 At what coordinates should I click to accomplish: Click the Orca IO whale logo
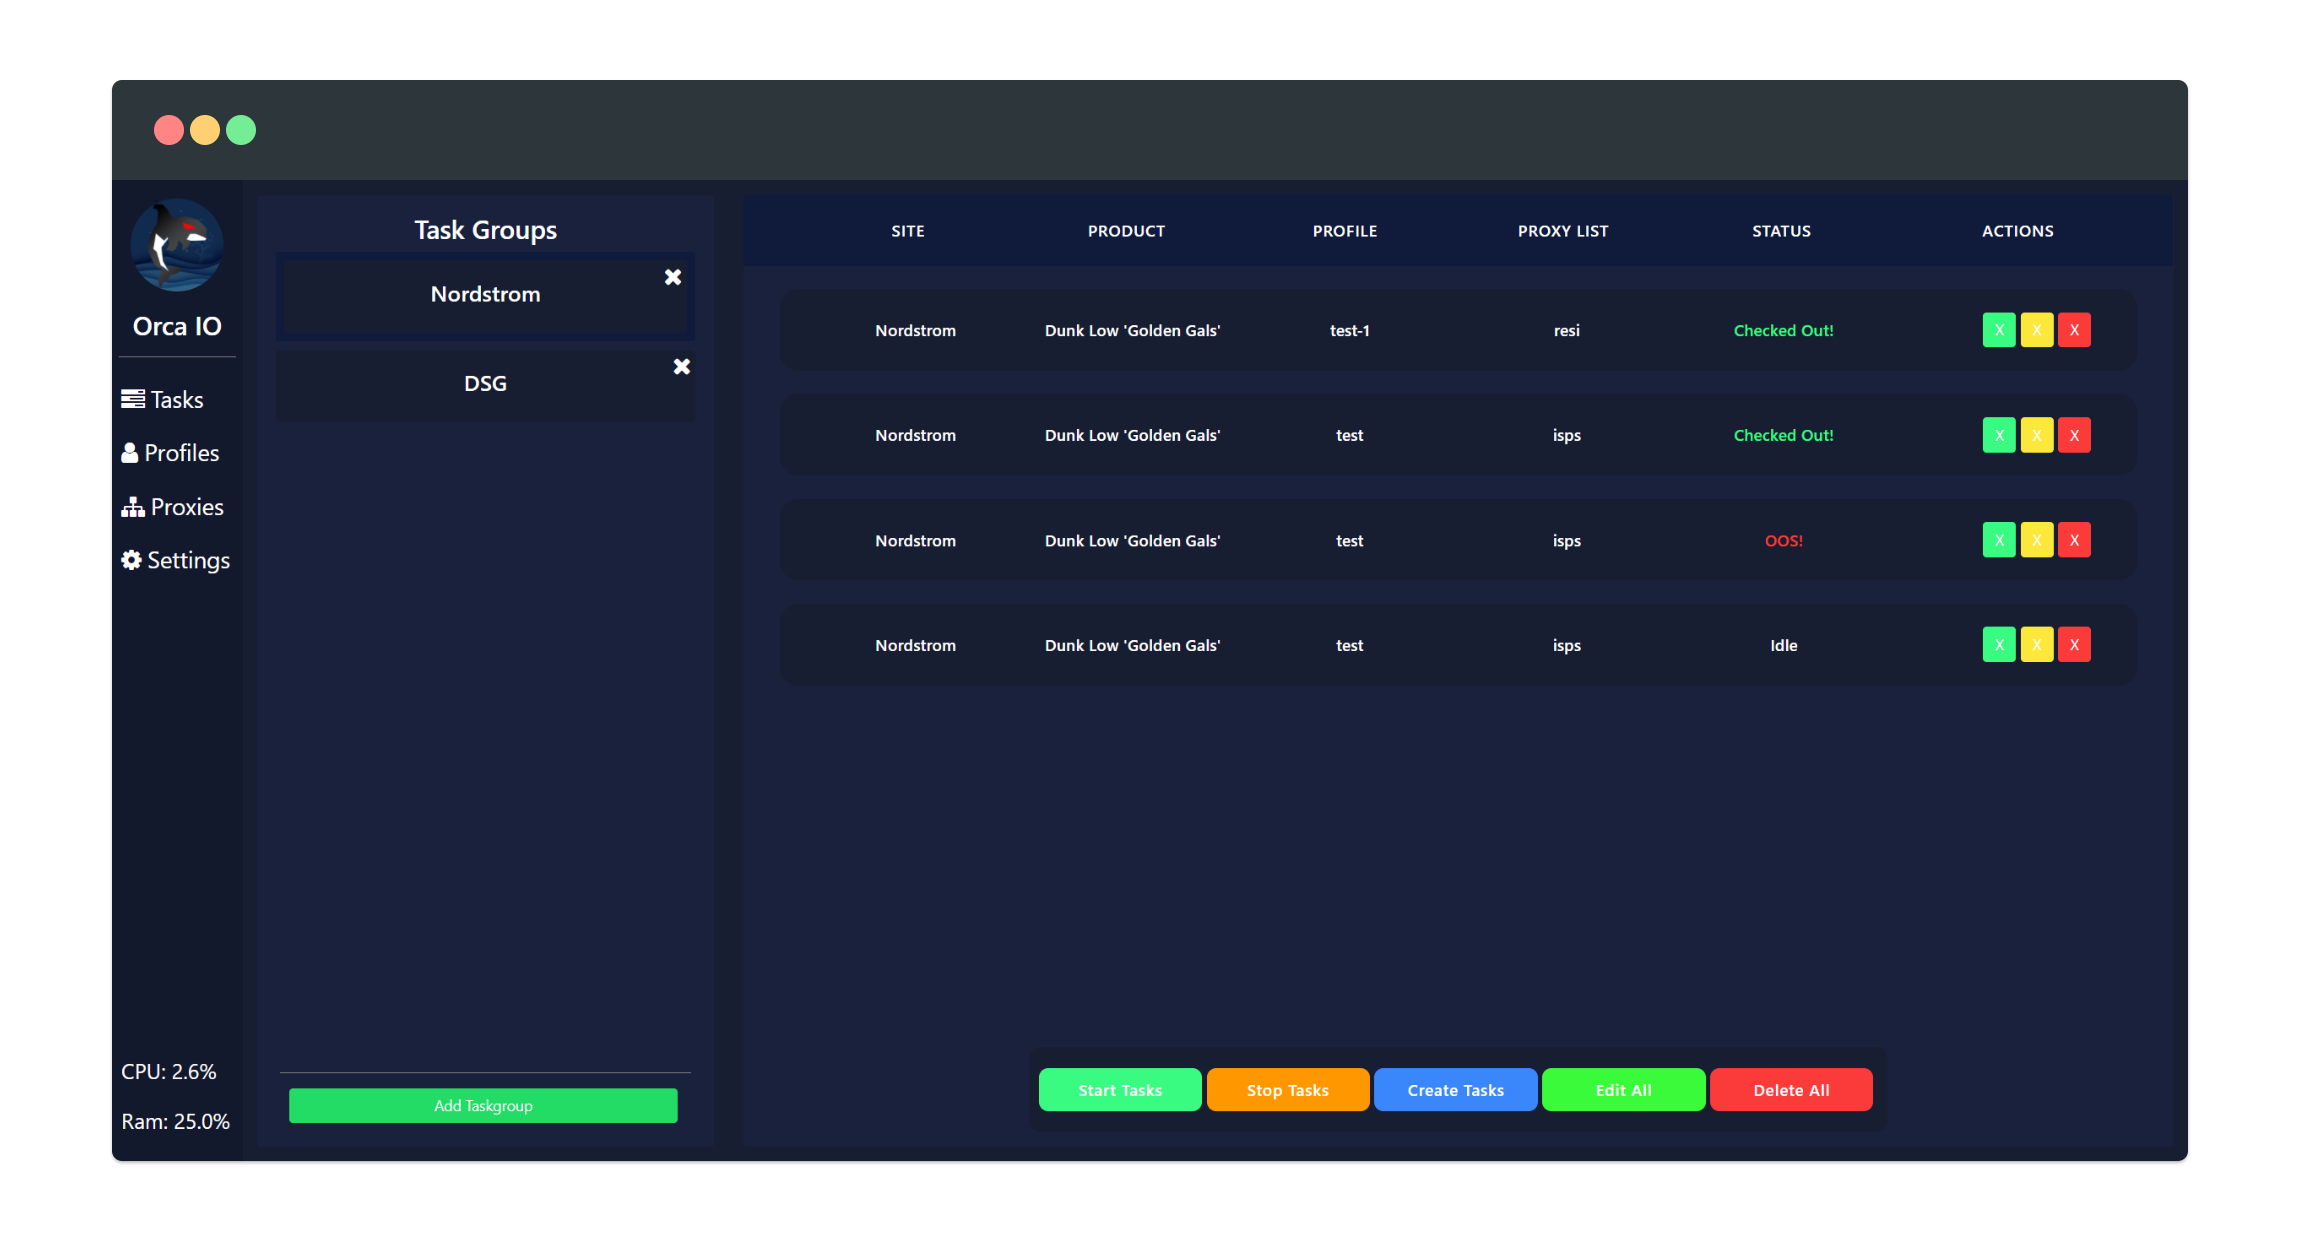(x=177, y=245)
